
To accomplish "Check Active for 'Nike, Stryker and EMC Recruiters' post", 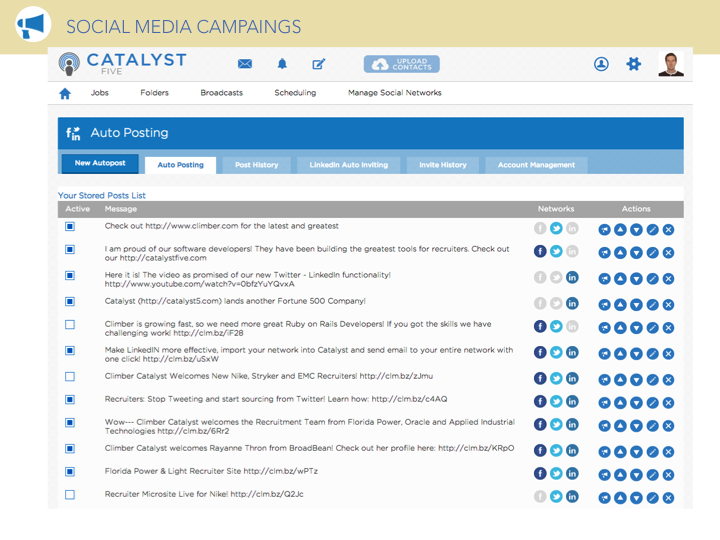I will click(70, 377).
